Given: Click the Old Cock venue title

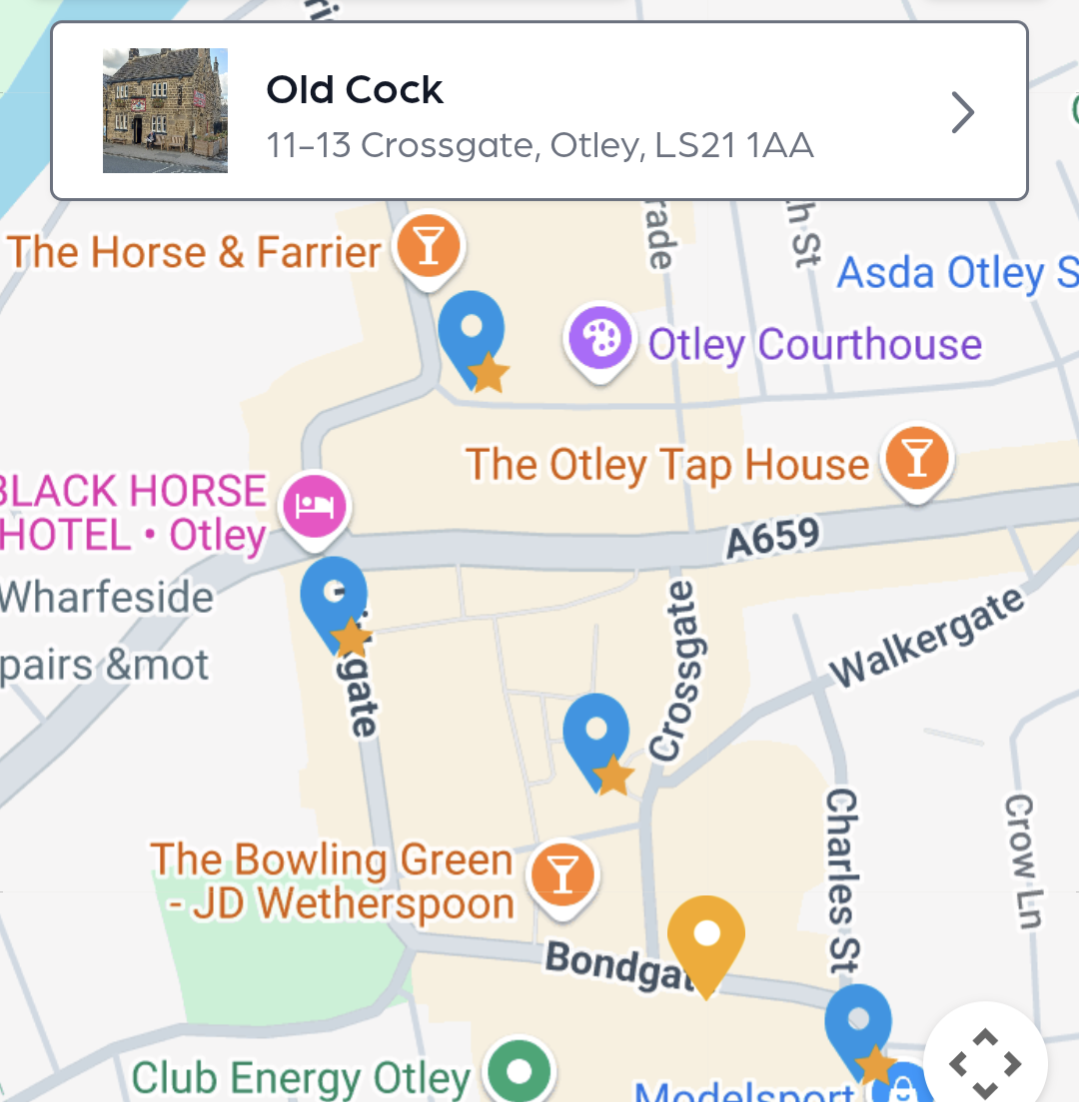Looking at the screenshot, I should click(355, 90).
